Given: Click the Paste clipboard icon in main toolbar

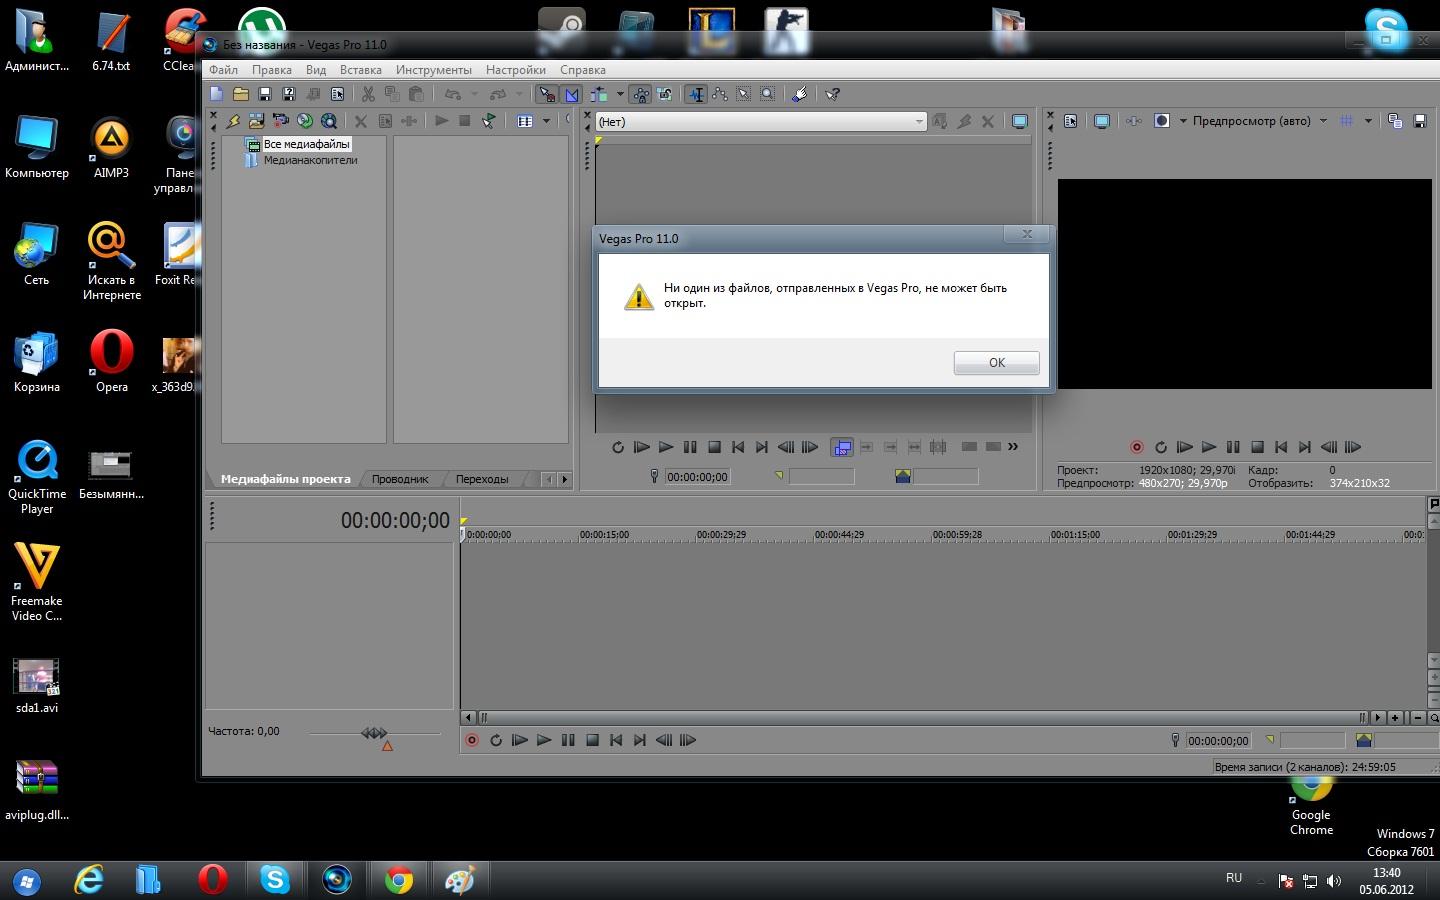Looking at the screenshot, I should point(416,94).
